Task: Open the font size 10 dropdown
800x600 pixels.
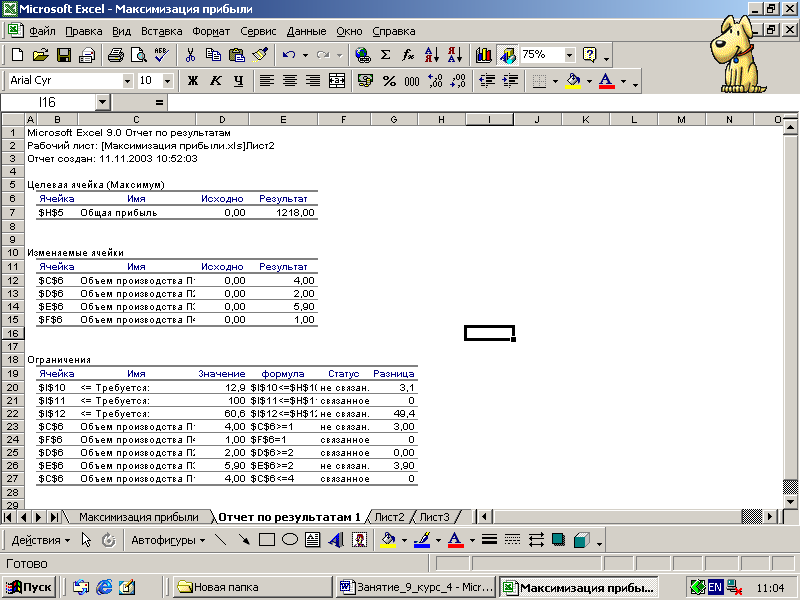Action: 167,81
